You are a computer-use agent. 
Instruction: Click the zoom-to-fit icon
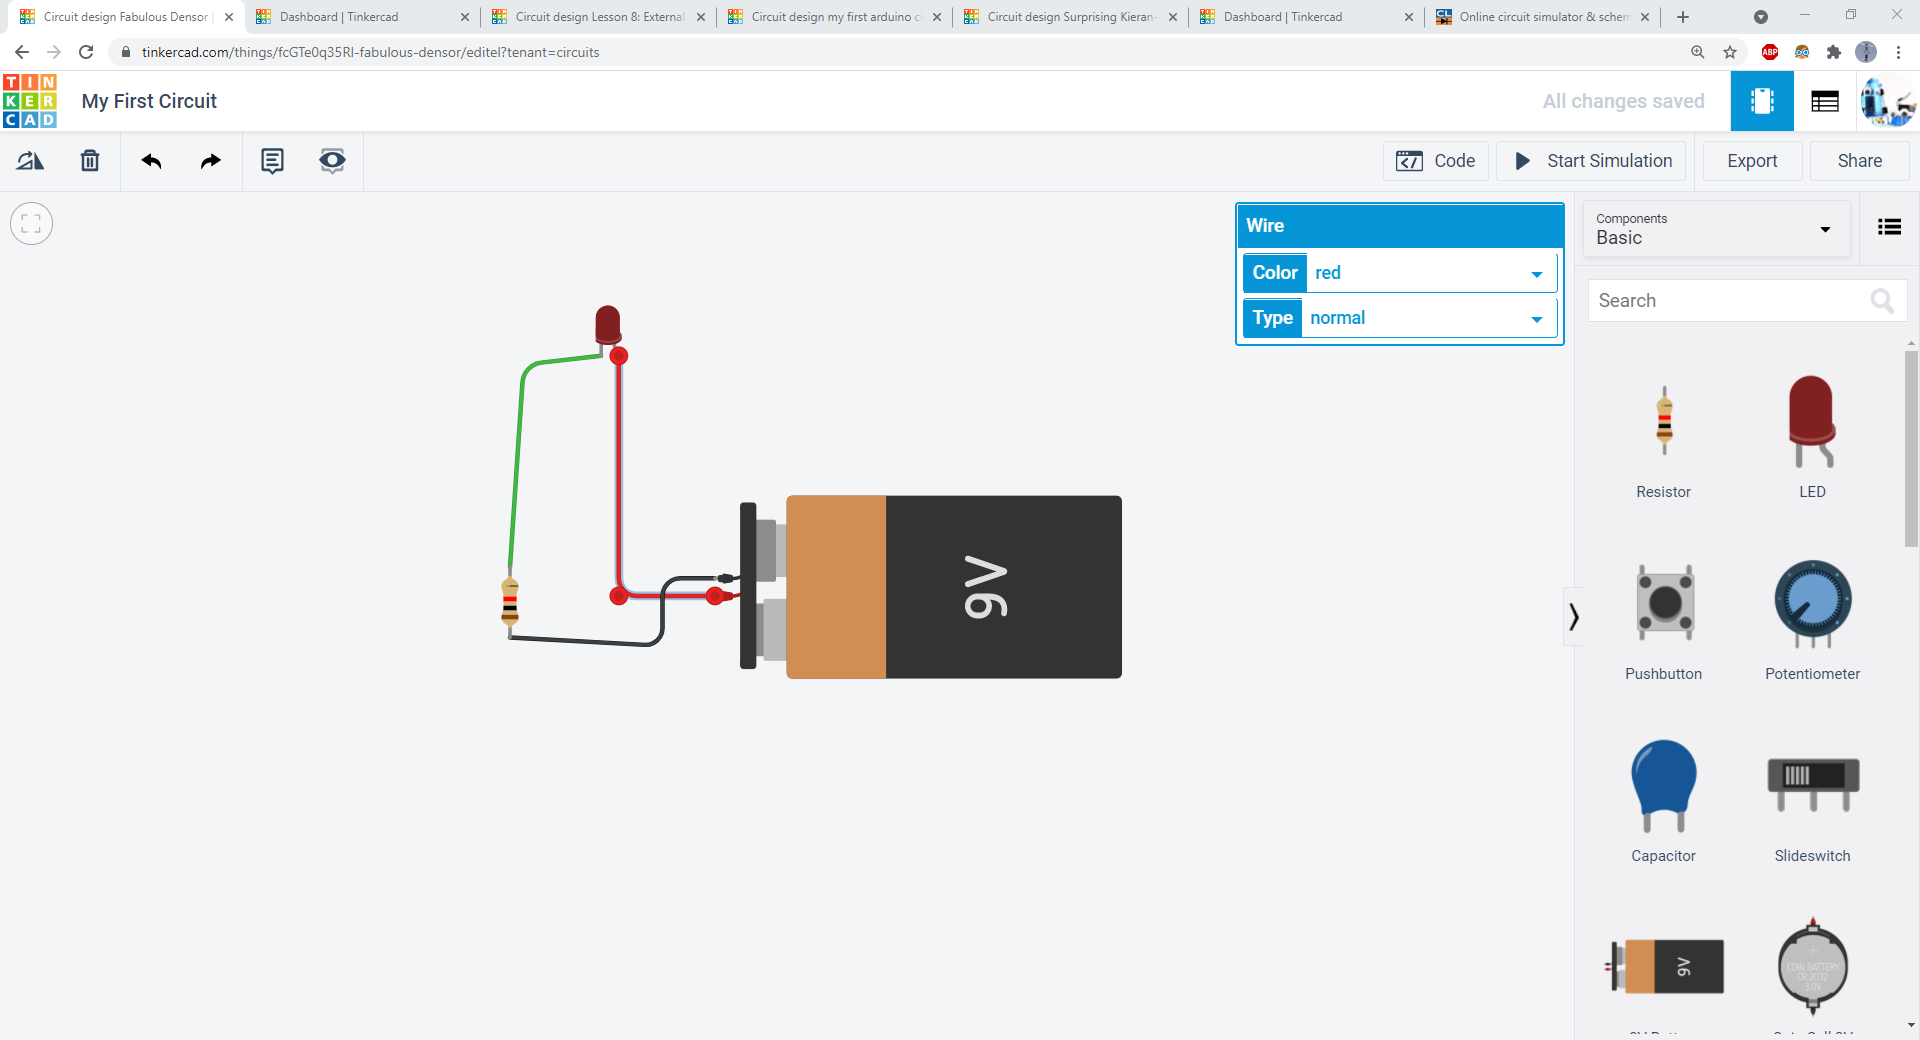pos(31,223)
